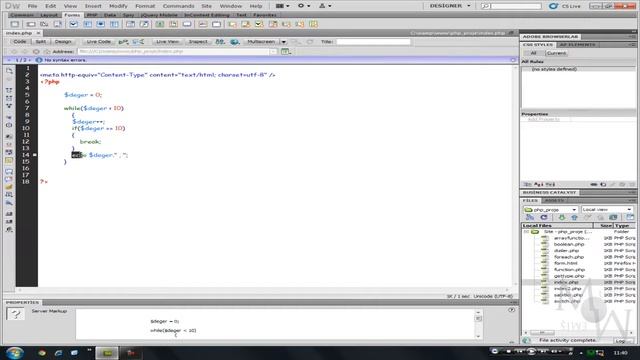
Task: Insert Spry Validation Checkbox icon
Action: pyautogui.click(x=259, y=24)
